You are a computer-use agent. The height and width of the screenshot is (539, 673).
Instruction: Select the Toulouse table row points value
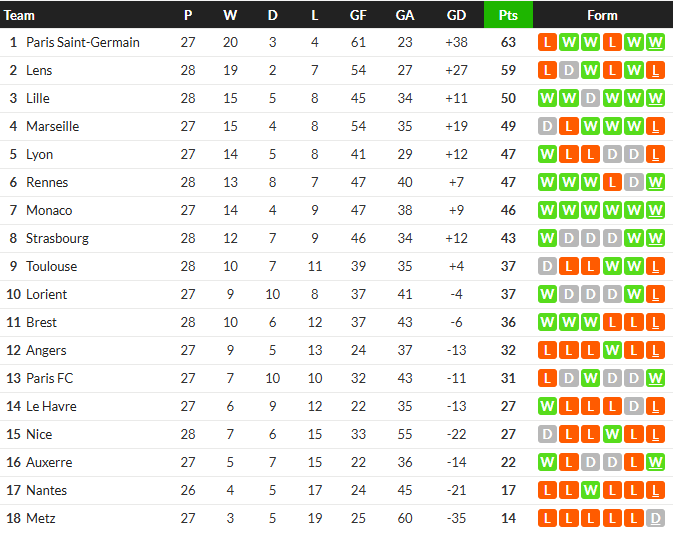(508, 267)
